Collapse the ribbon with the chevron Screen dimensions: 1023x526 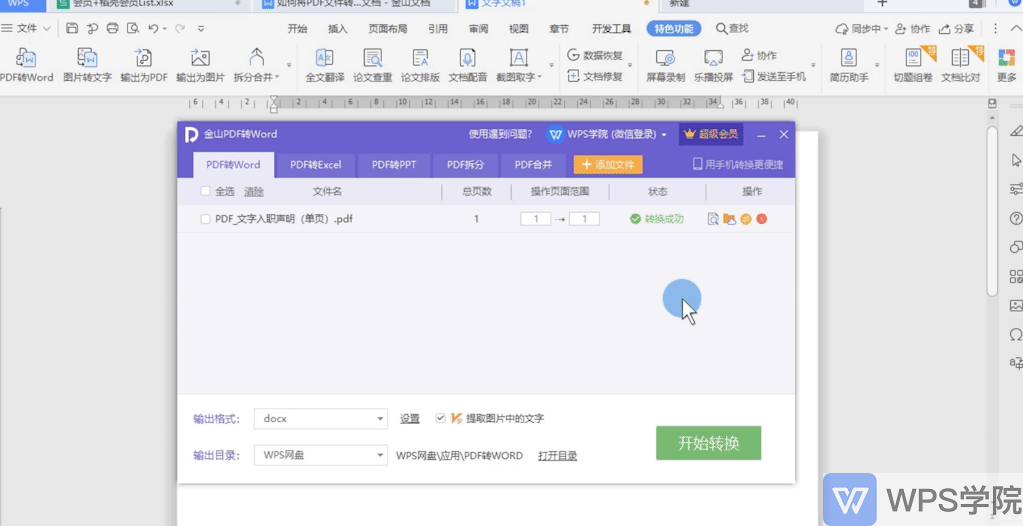pyautogui.click(x=1016, y=28)
